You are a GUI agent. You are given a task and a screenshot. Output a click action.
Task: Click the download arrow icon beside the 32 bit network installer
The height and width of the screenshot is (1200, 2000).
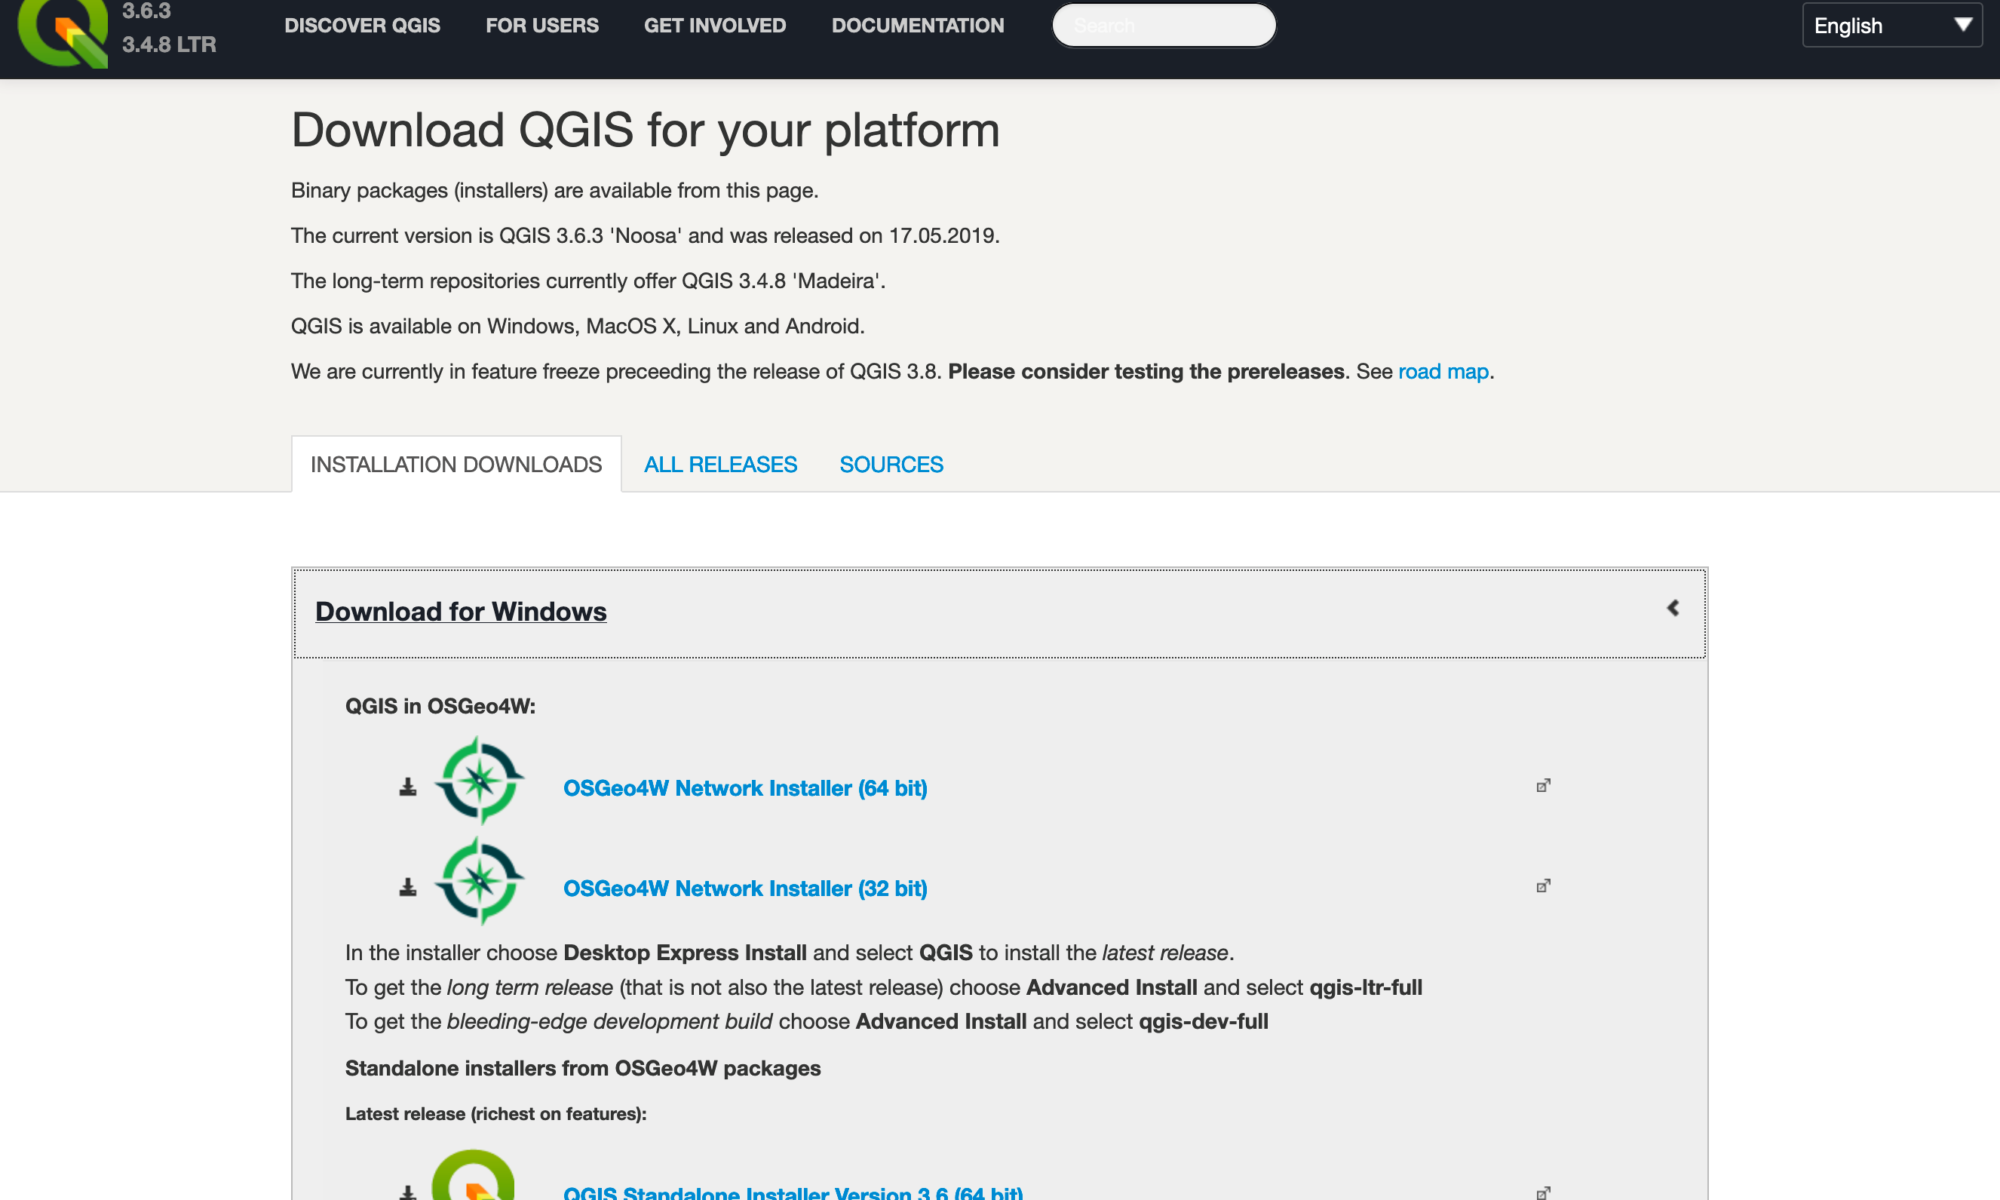coord(408,887)
